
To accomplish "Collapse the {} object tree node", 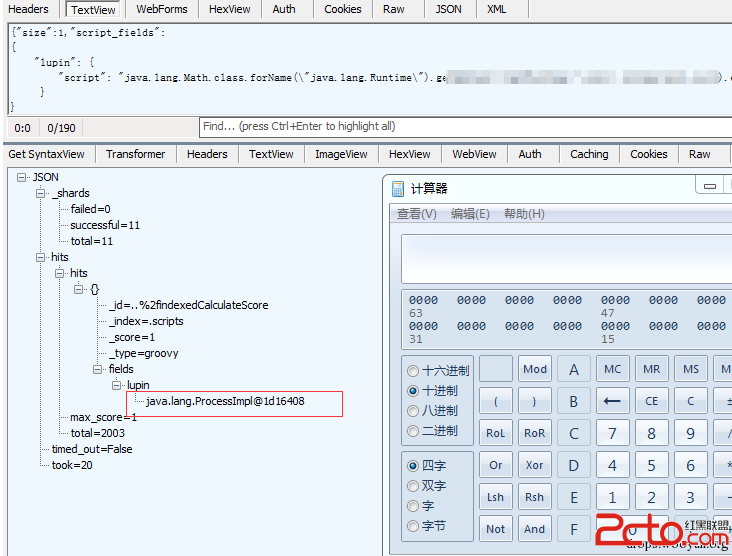I will pyautogui.click(x=78, y=289).
